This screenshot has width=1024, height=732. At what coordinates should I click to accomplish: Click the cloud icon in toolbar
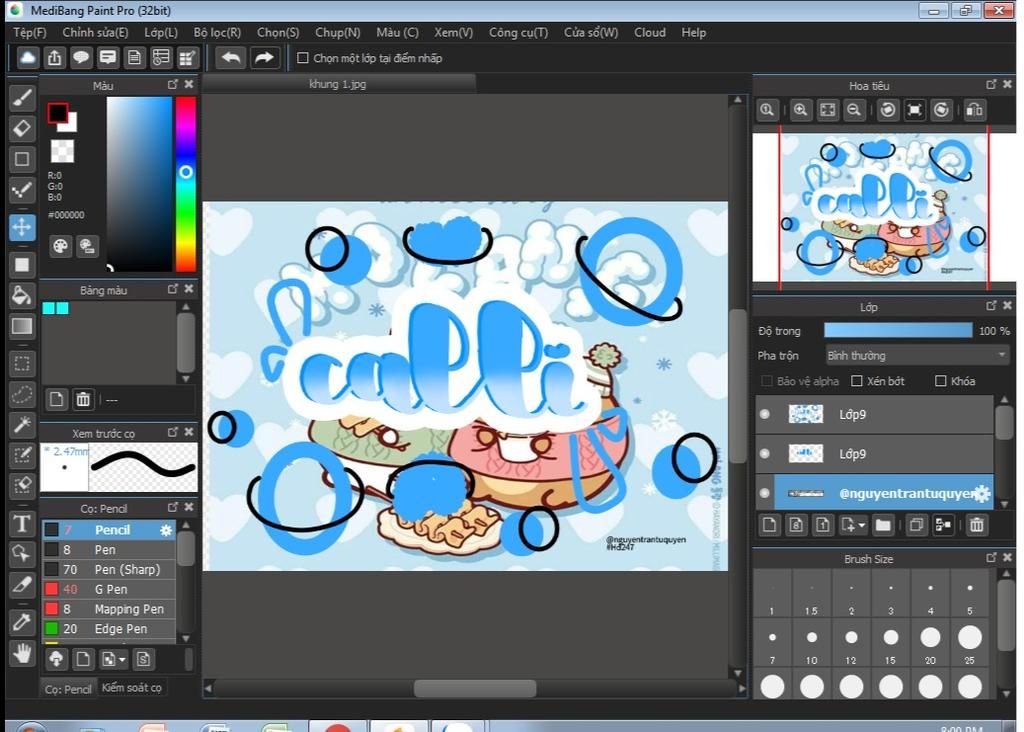point(27,57)
